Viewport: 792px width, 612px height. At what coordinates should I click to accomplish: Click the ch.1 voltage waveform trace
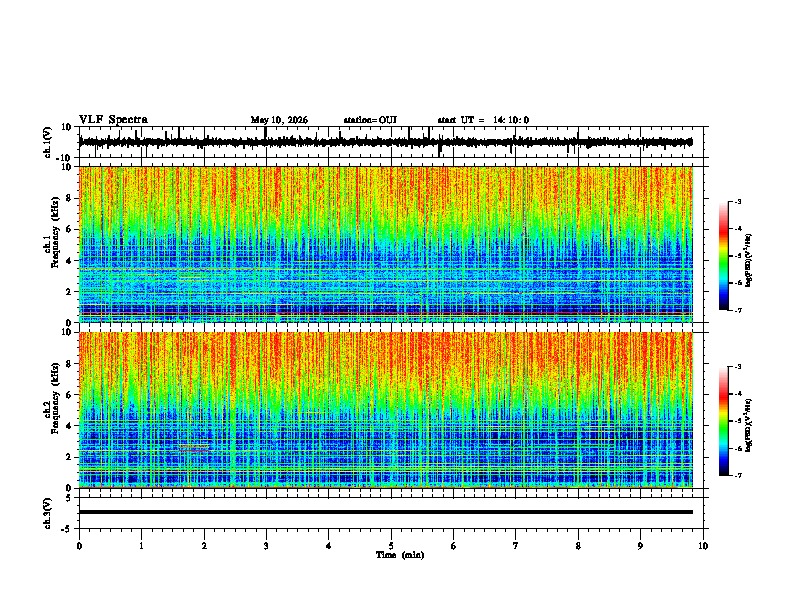[385, 142]
